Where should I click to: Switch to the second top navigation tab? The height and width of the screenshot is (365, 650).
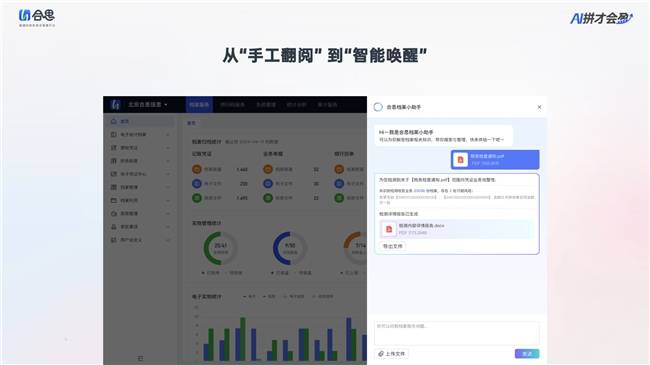coord(232,105)
